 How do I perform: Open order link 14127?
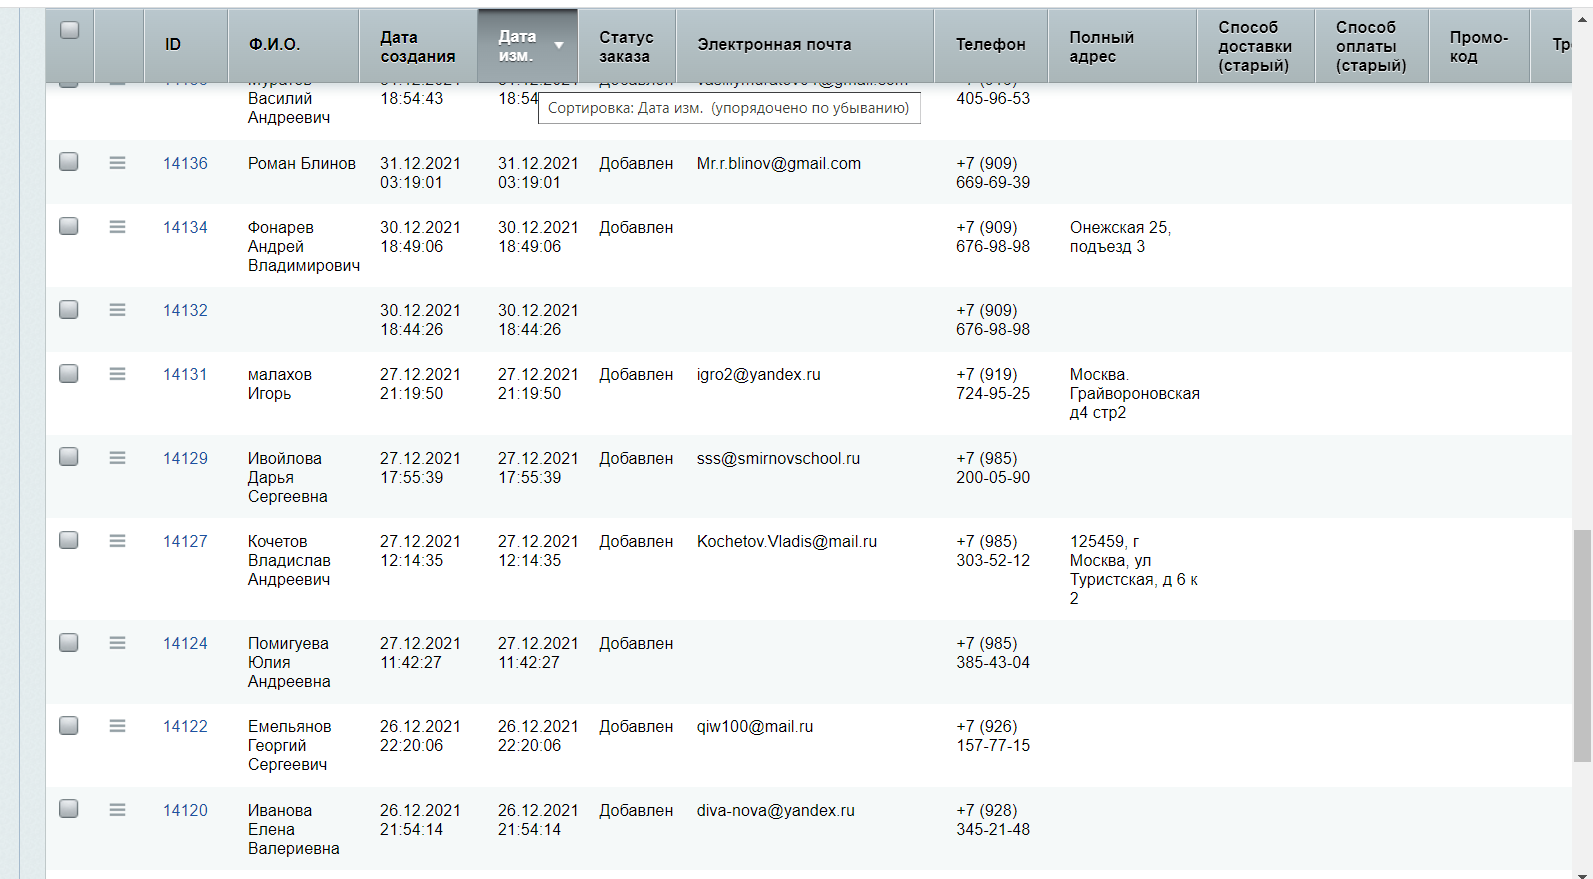click(x=185, y=541)
